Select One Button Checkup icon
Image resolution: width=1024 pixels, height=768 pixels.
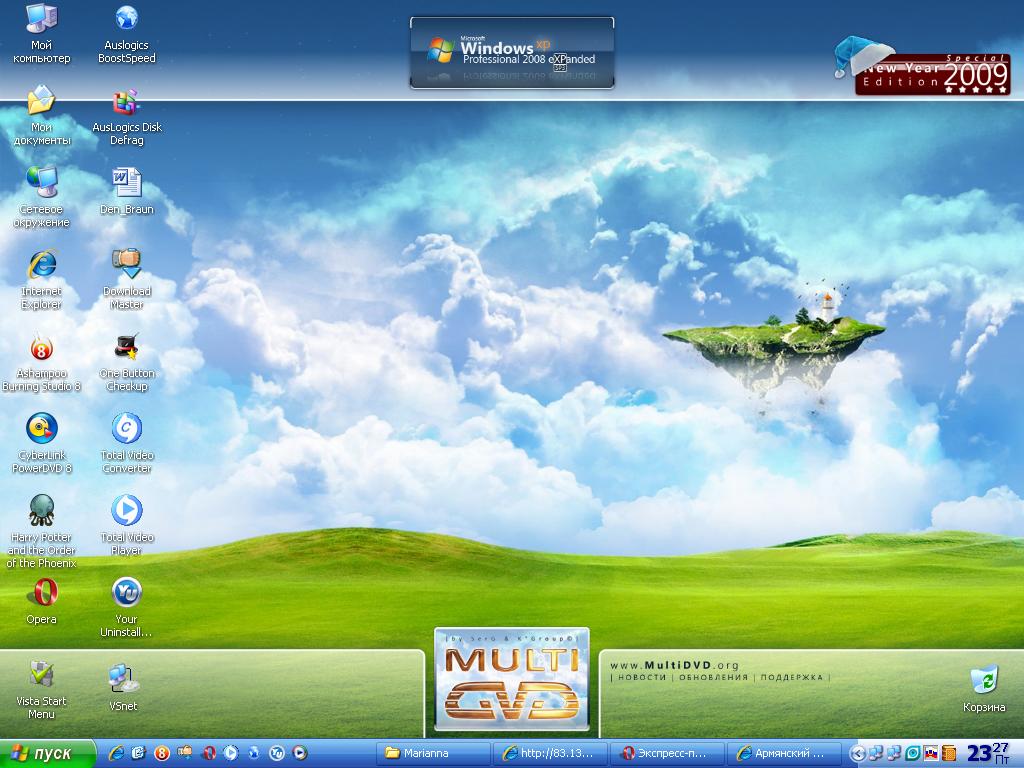[127, 349]
